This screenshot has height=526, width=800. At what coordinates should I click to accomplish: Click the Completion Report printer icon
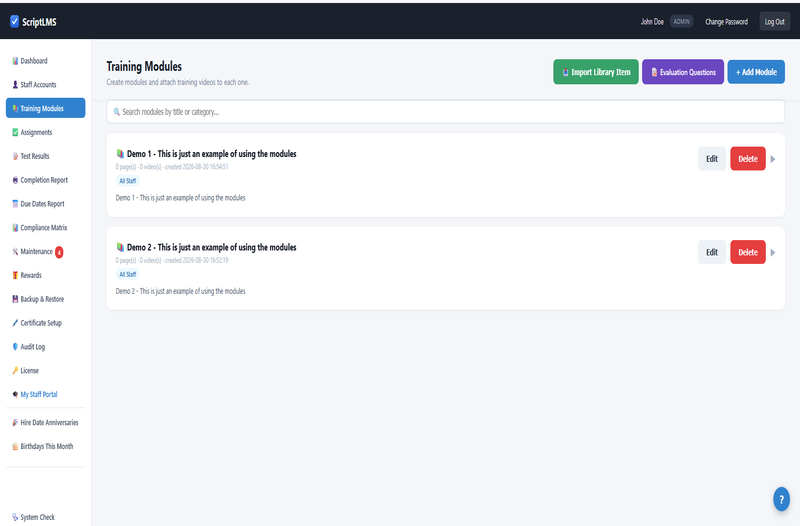15,180
